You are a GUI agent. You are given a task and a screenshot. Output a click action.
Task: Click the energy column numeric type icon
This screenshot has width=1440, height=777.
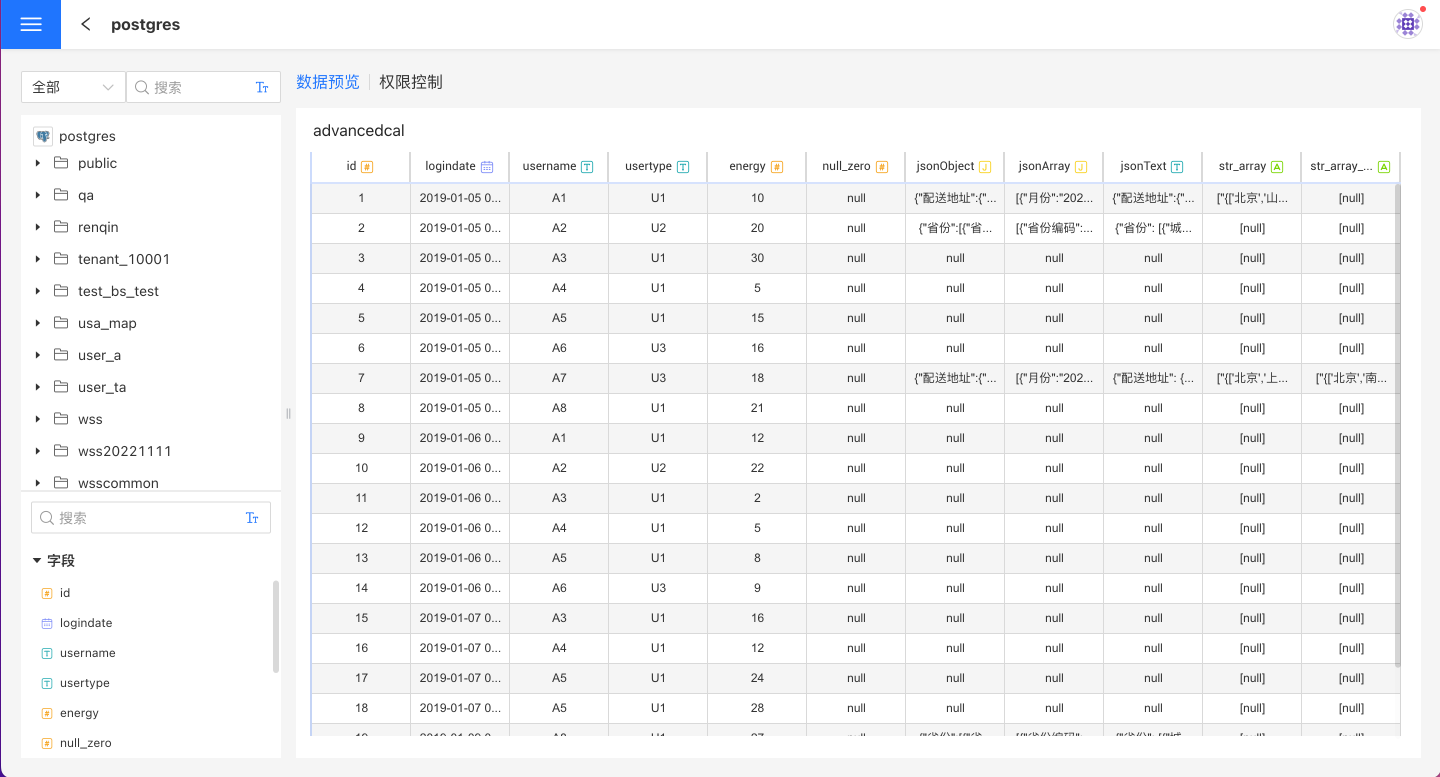point(777,167)
